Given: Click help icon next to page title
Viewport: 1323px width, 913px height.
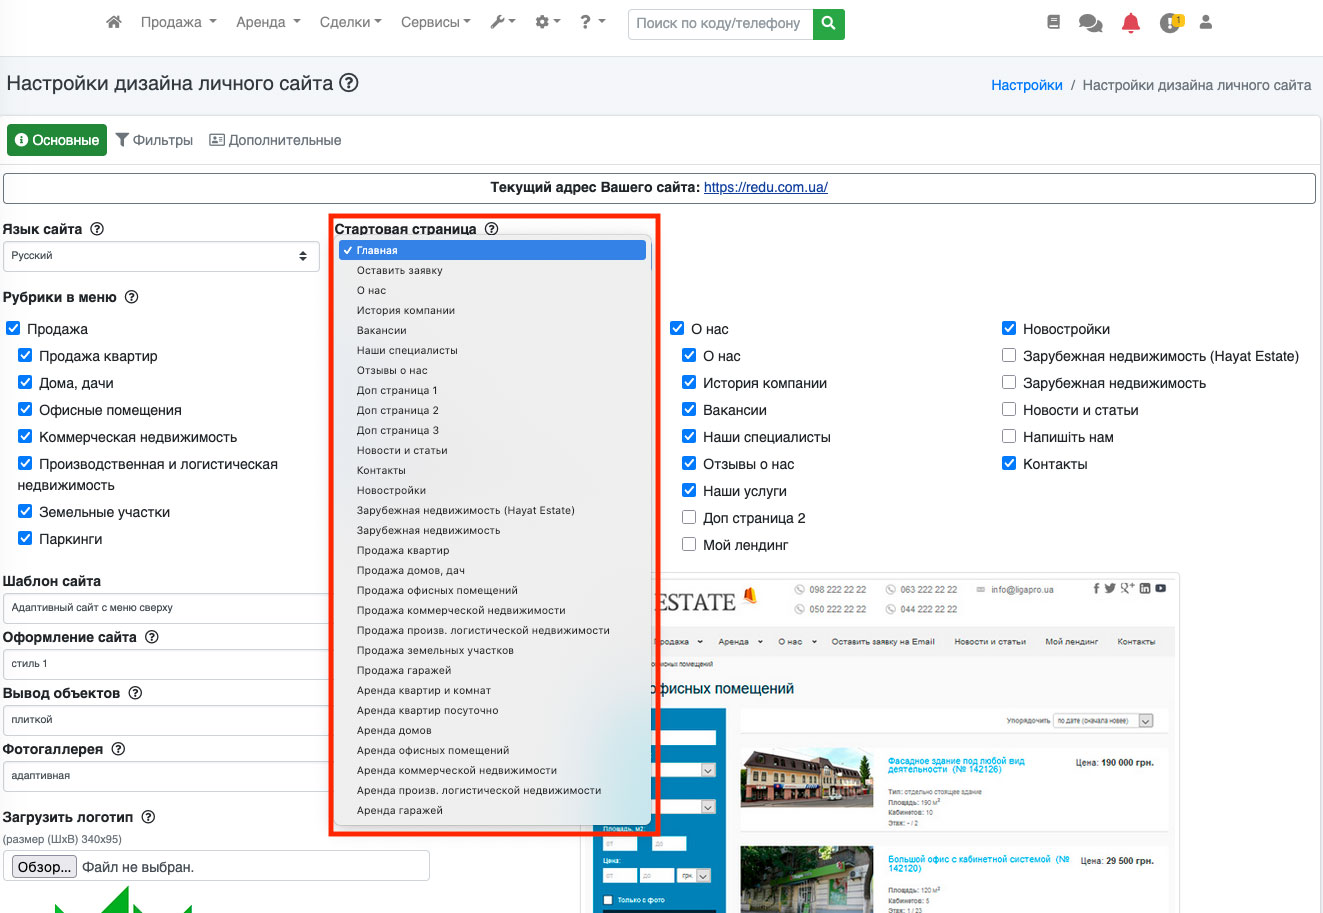Looking at the screenshot, I should (349, 83).
